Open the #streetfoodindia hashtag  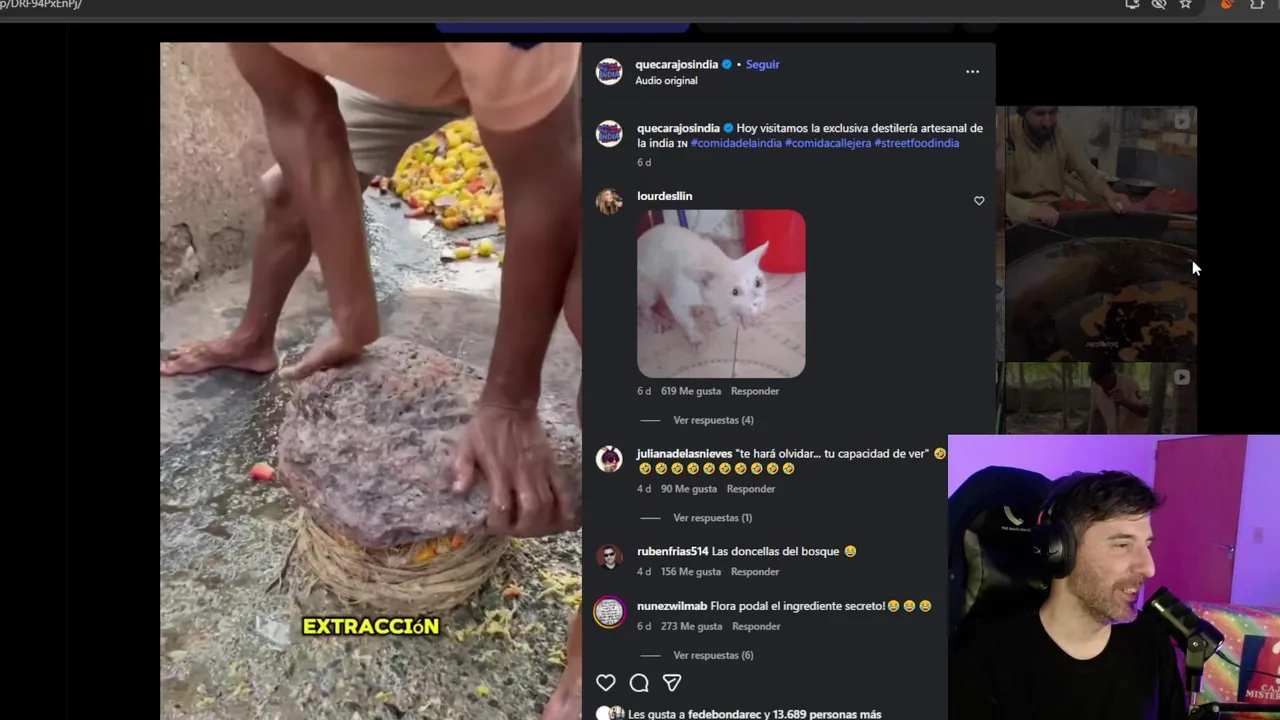[x=917, y=143]
